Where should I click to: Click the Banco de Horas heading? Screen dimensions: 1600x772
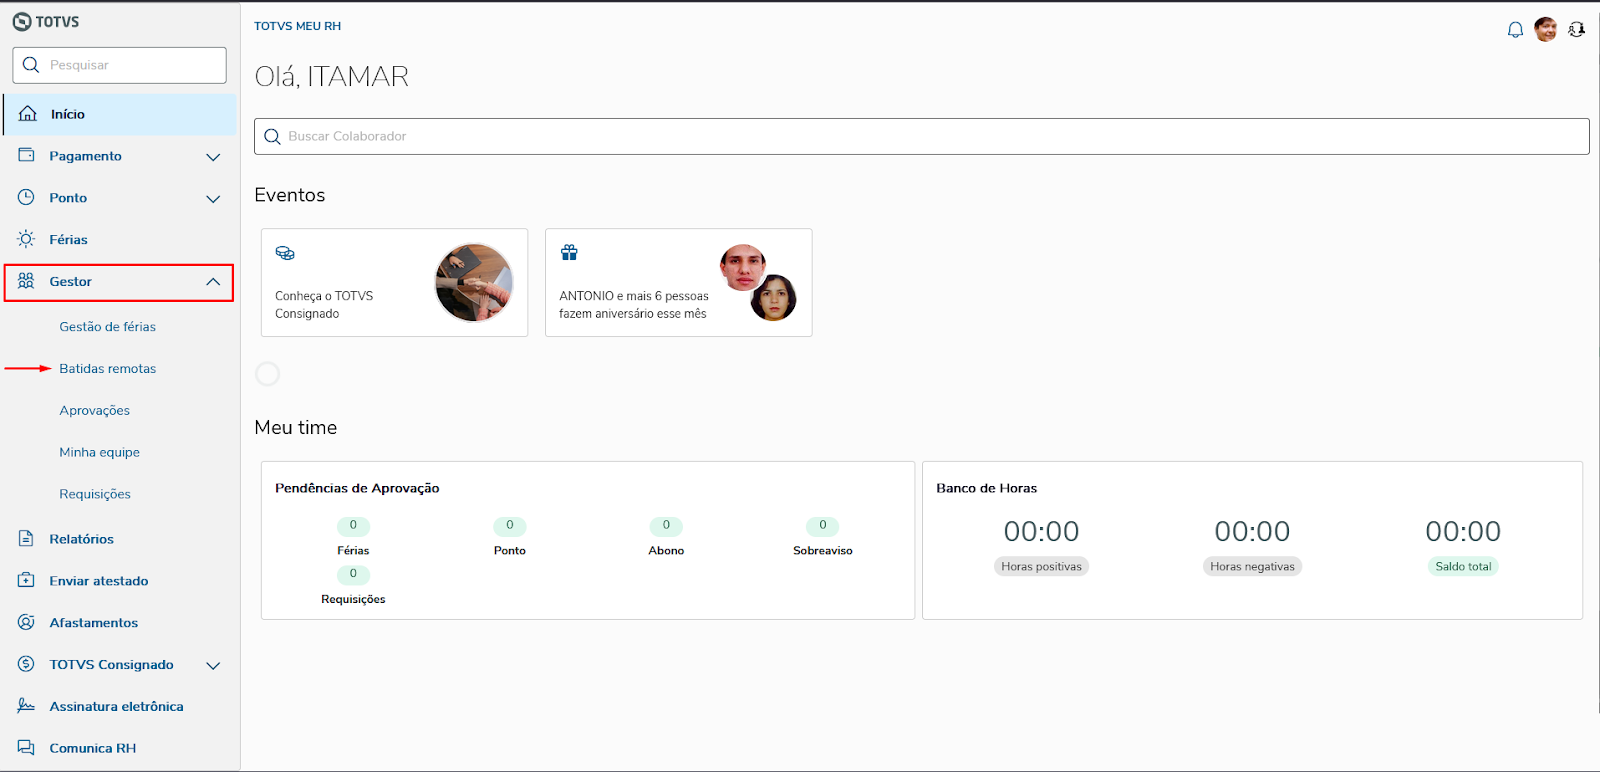click(x=986, y=488)
